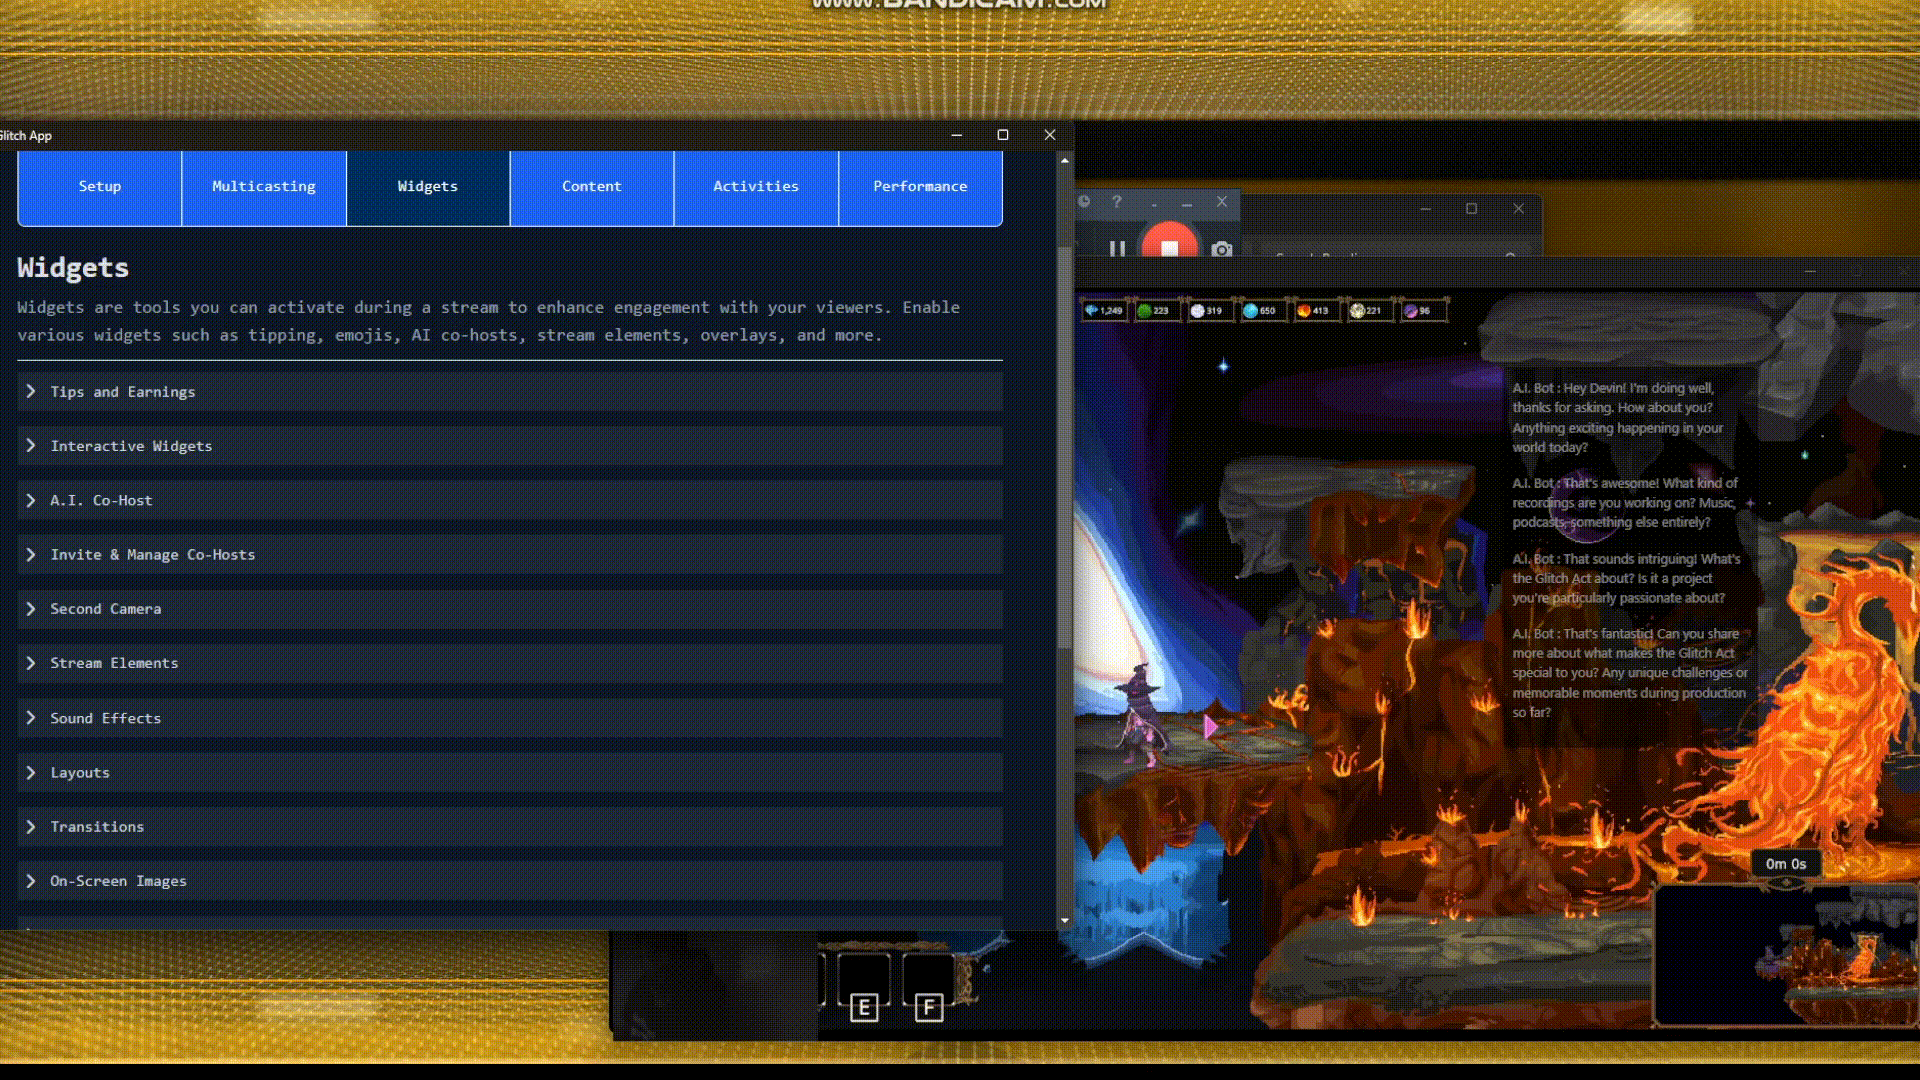Click the purple orb resource counter
The image size is (1920, 1080).
[1417, 311]
